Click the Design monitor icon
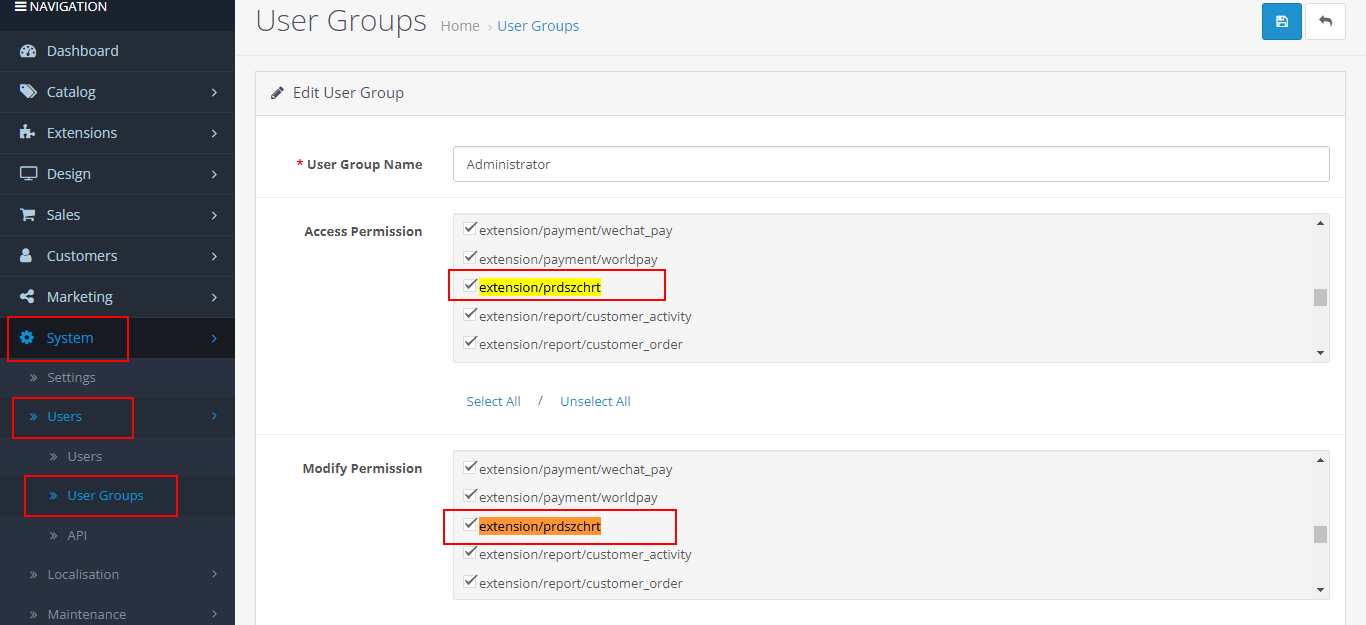Viewport: 1366px width, 625px height. point(28,174)
